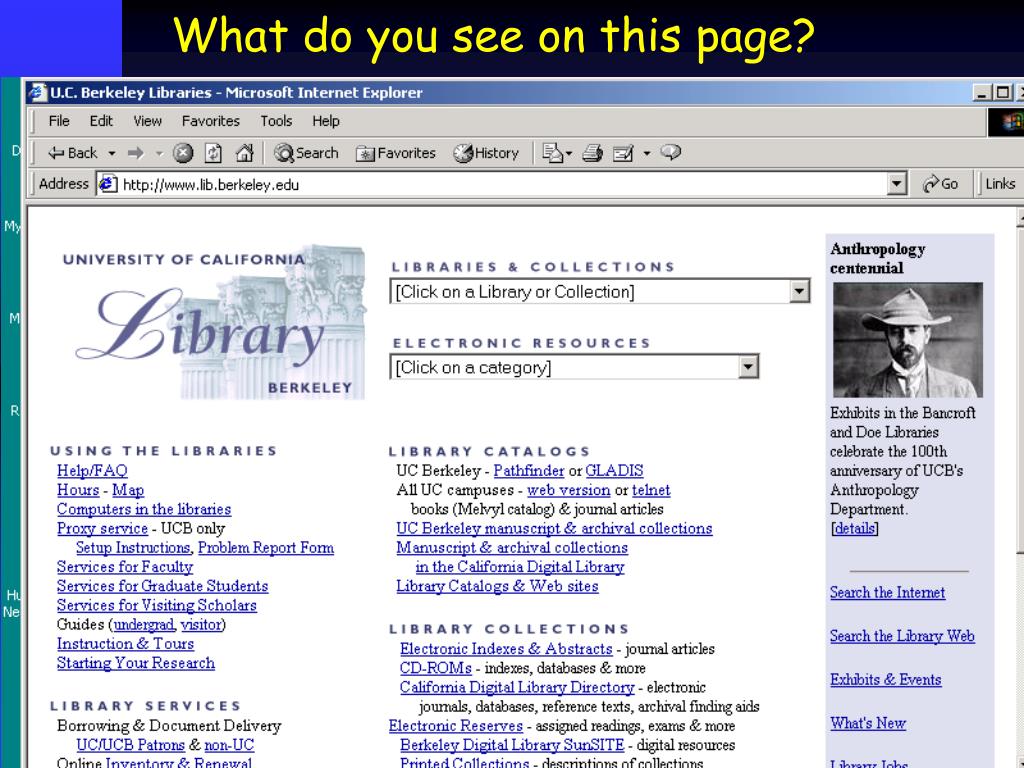Open the Help/FAQ link
Image resolution: width=1024 pixels, height=768 pixels.
[x=92, y=471]
